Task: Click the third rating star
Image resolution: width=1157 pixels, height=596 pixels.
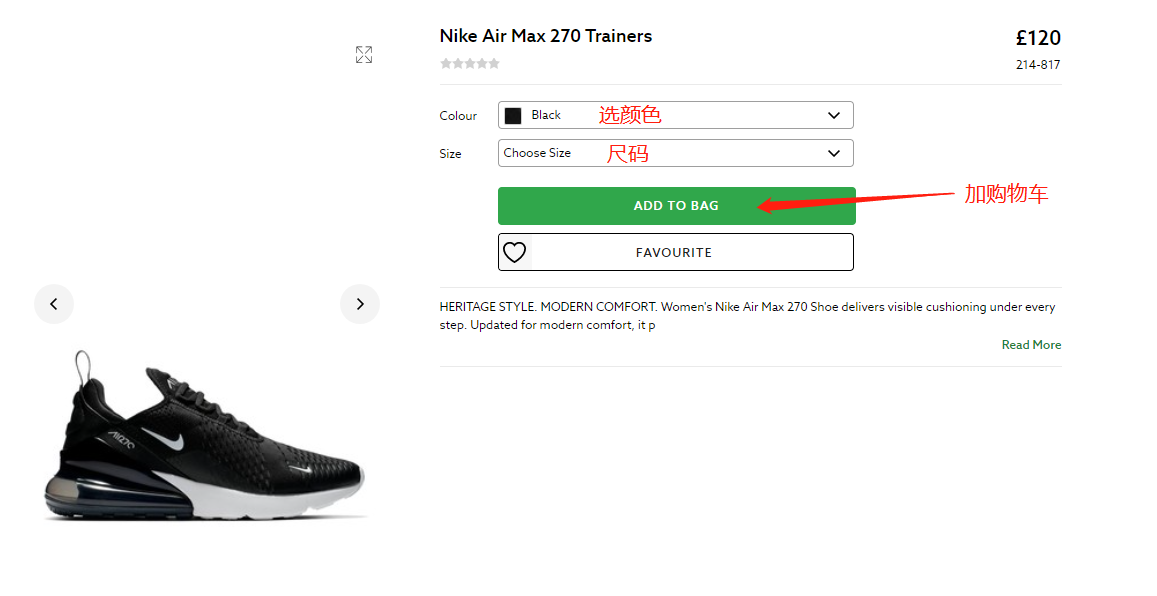Action: tap(470, 63)
